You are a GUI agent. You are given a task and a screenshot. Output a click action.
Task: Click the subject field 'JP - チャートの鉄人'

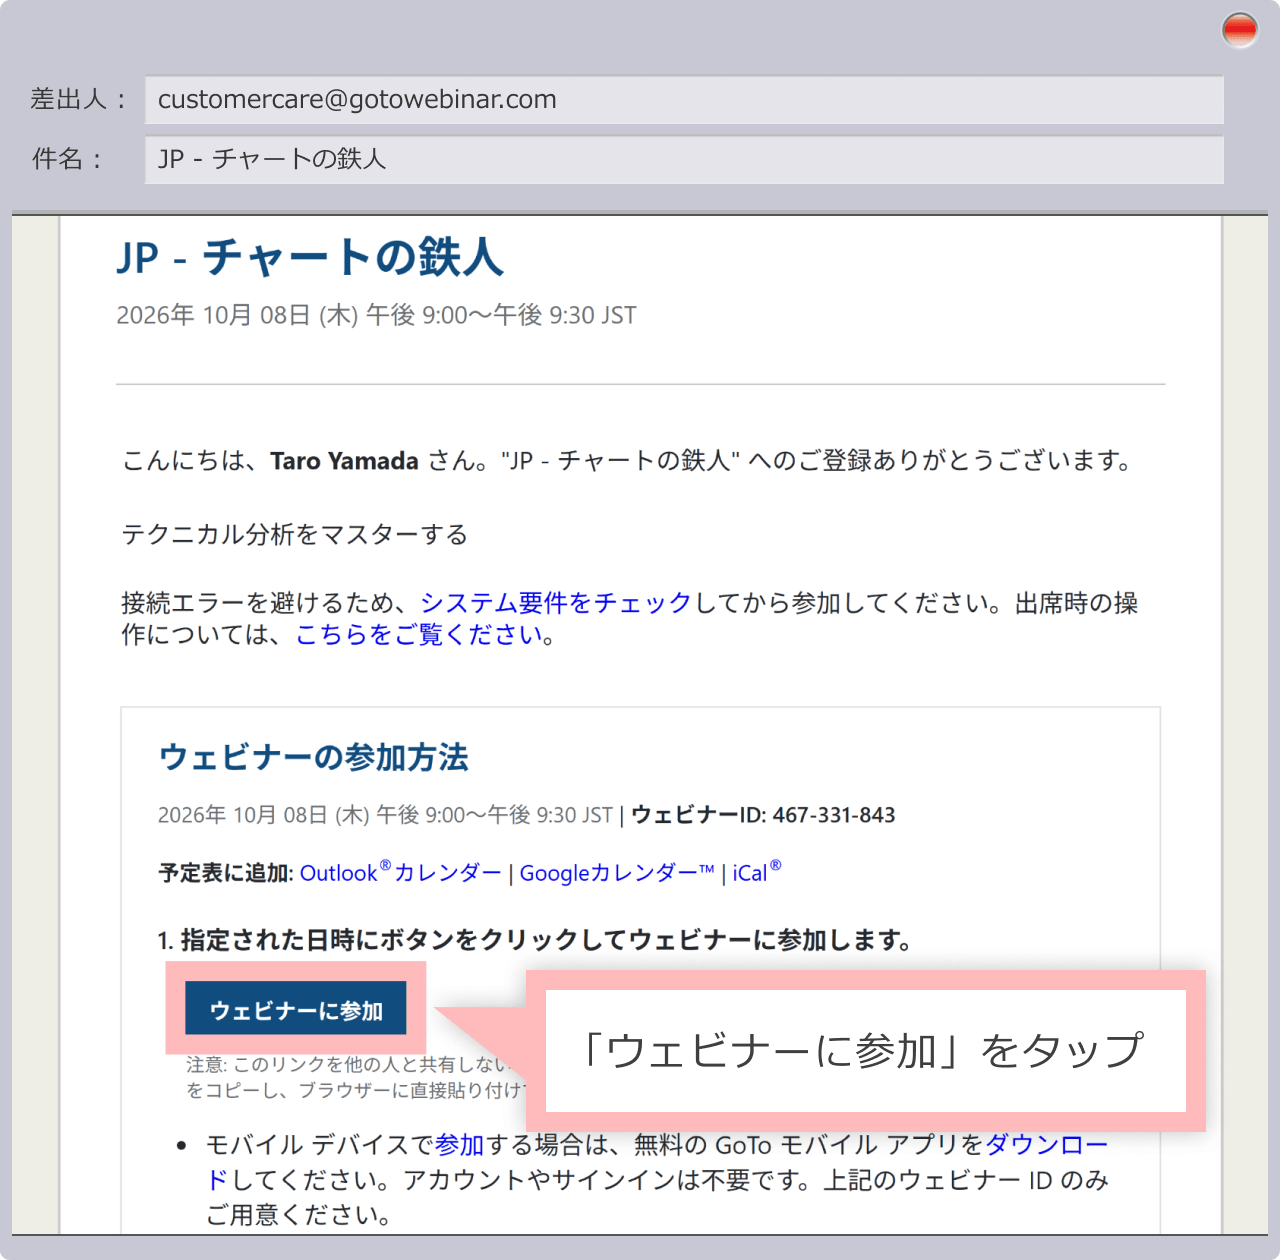(684, 160)
